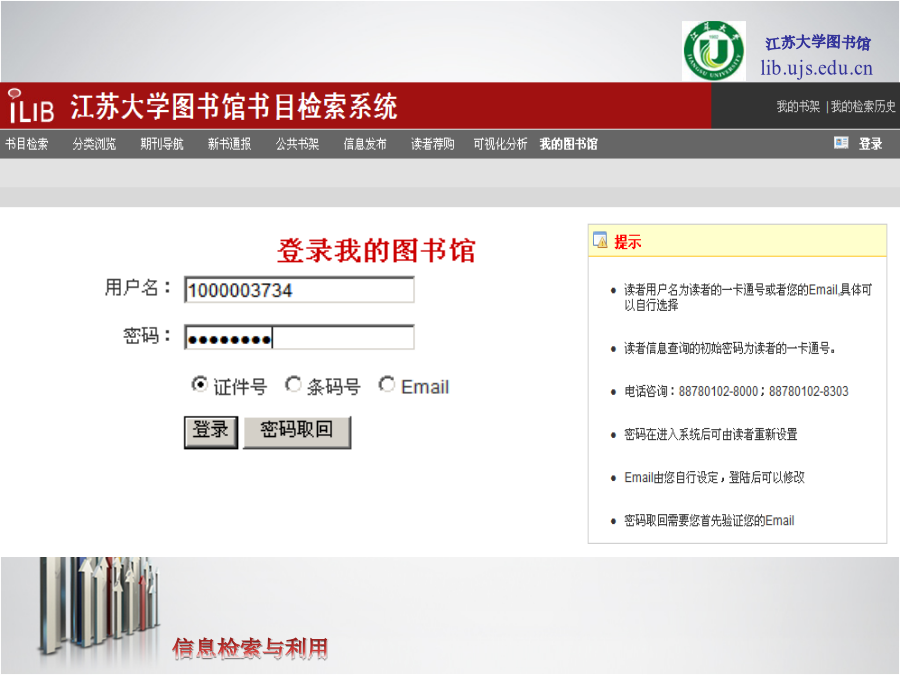Click the hint about 初始密码为读者的一卡通号

(730, 348)
